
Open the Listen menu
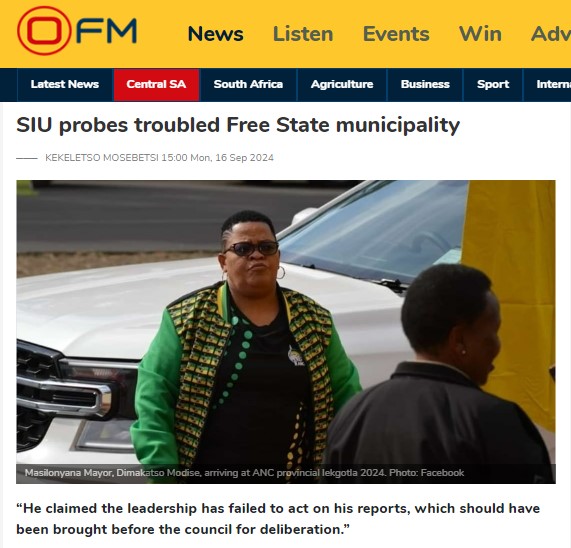(x=303, y=34)
